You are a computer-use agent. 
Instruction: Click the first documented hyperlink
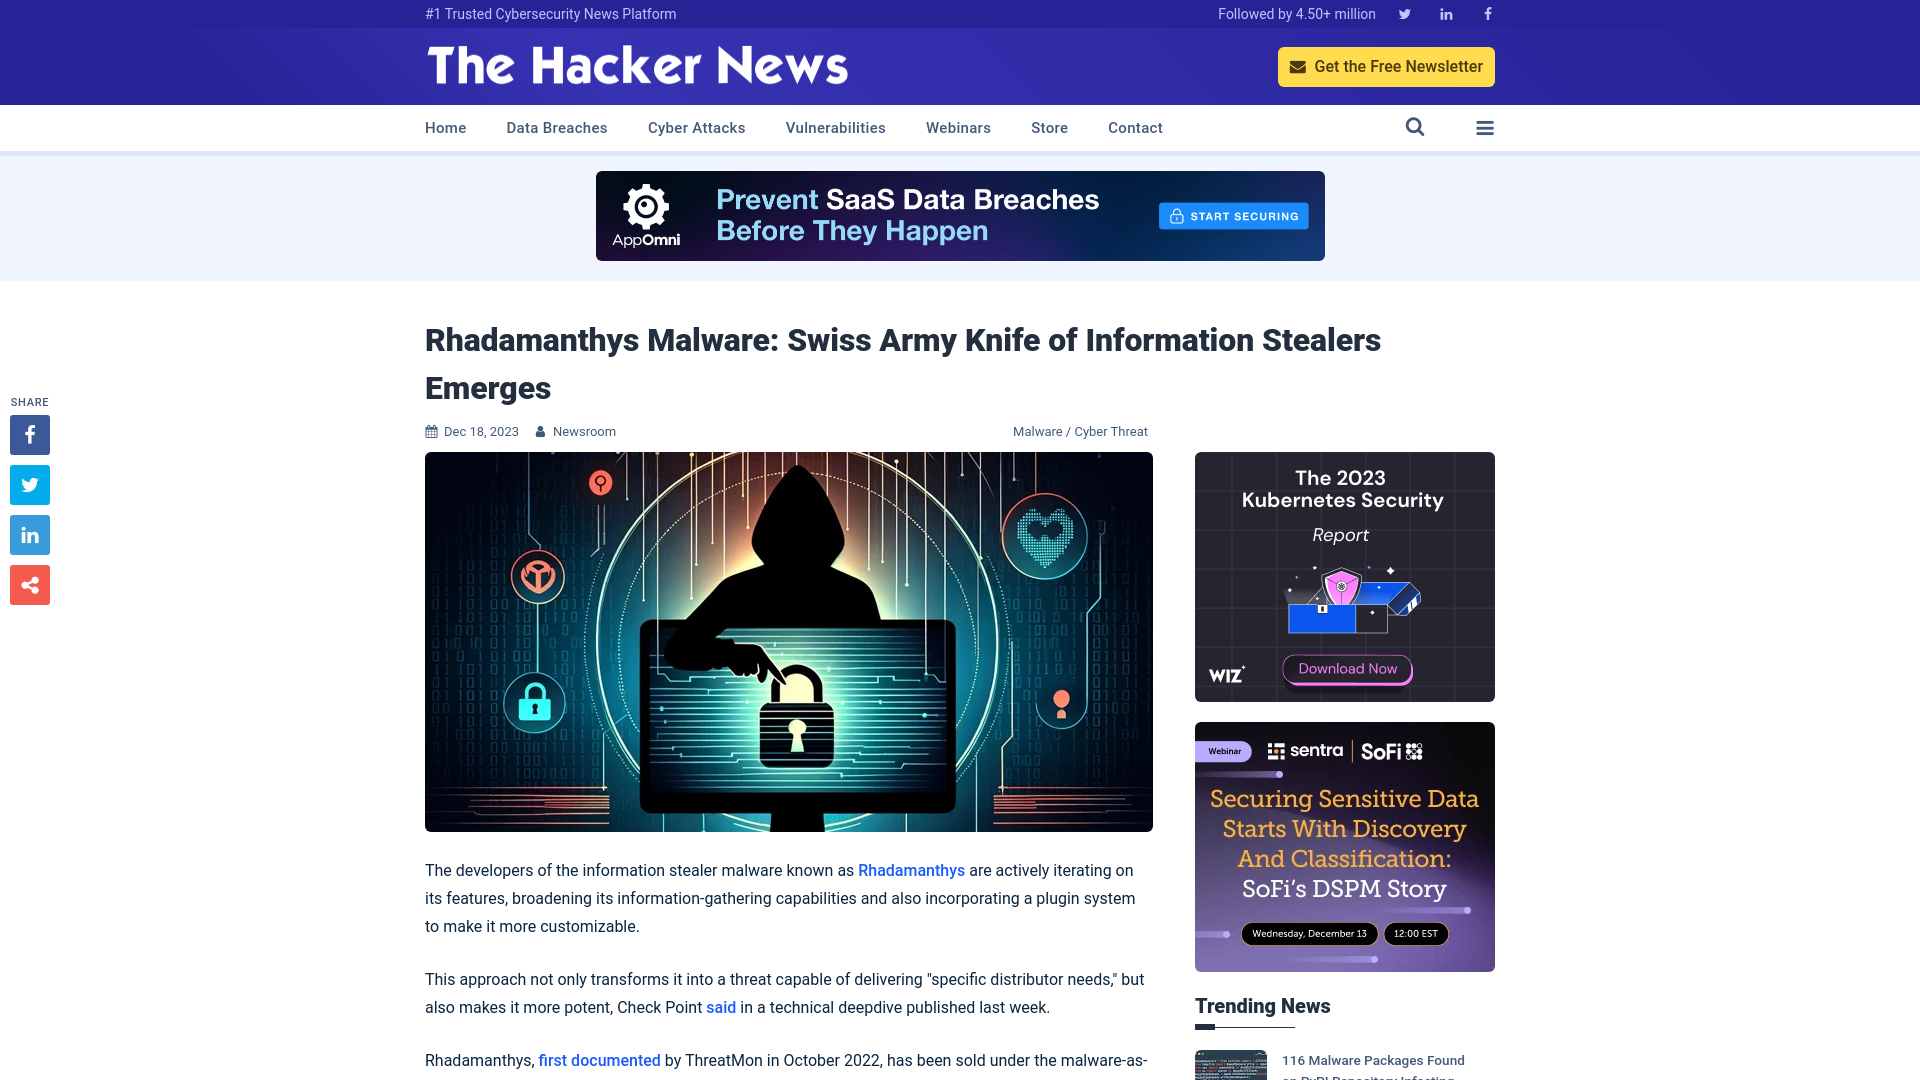599,1060
